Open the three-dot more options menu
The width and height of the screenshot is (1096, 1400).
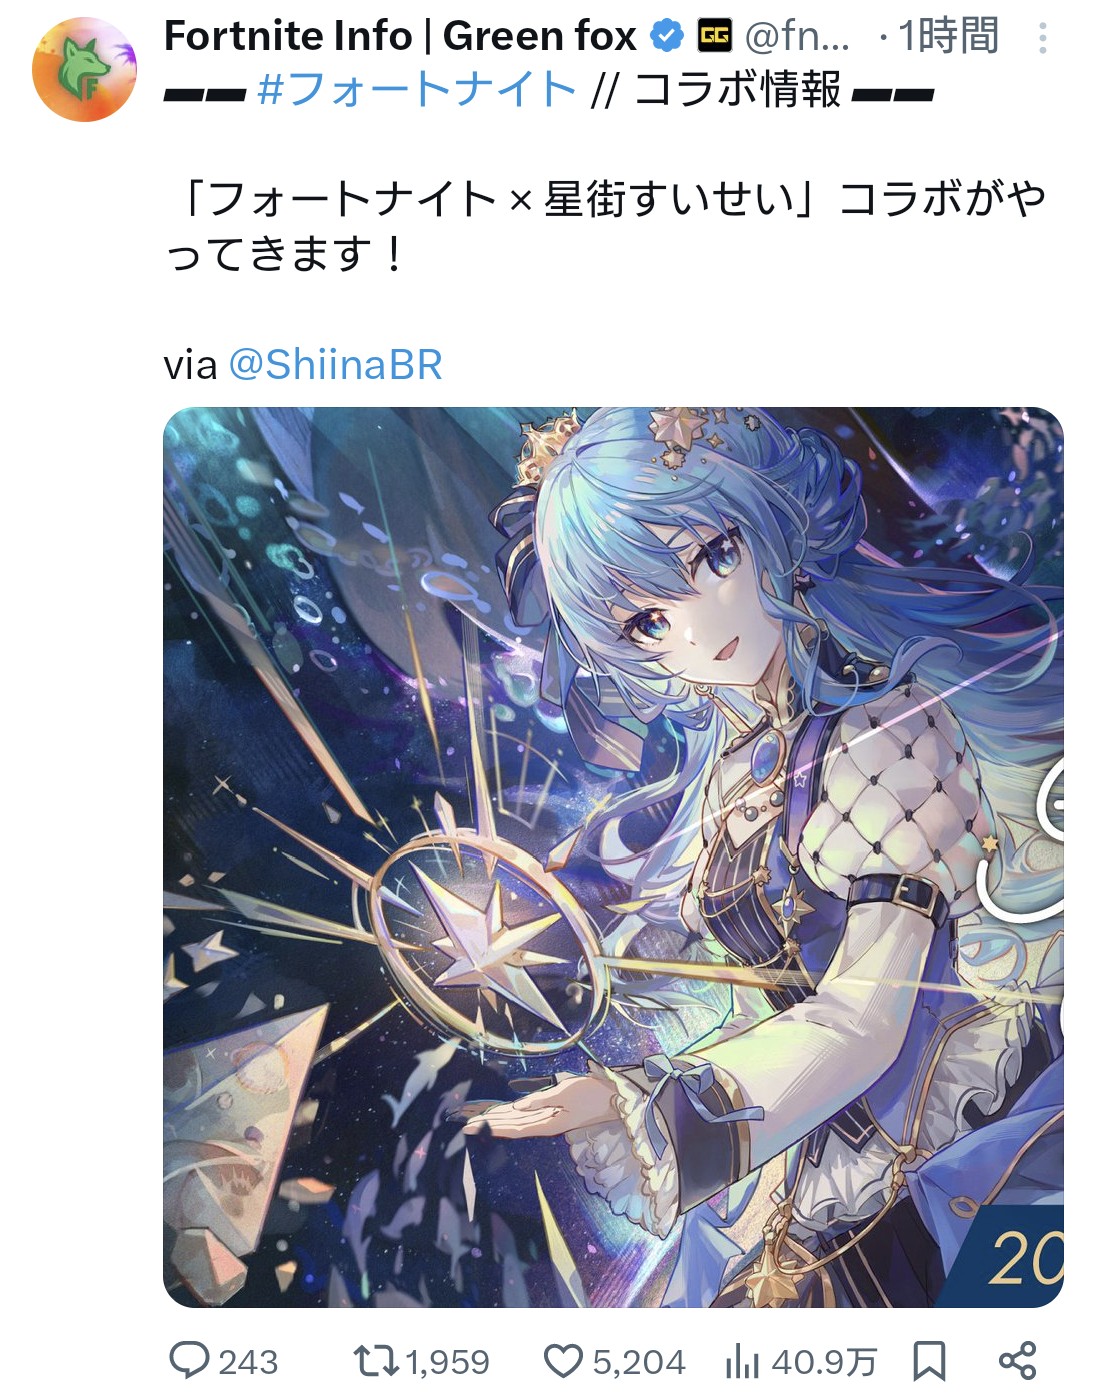tap(1042, 38)
